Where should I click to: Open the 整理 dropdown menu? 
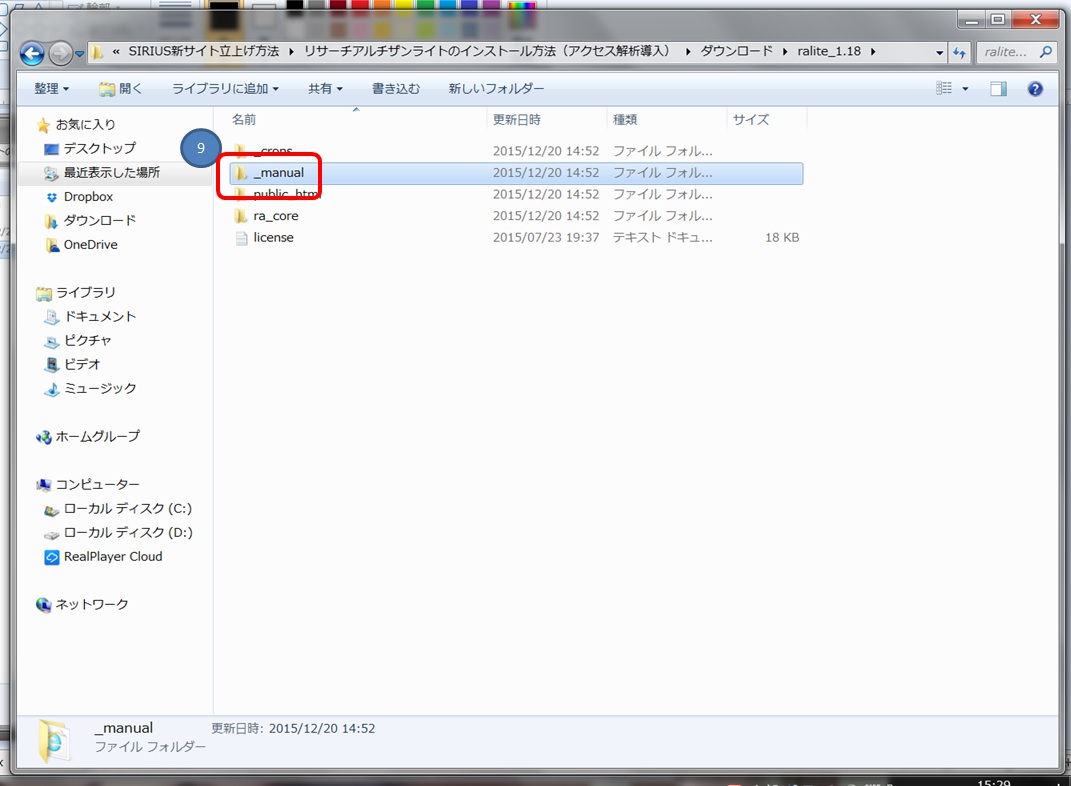(x=51, y=89)
